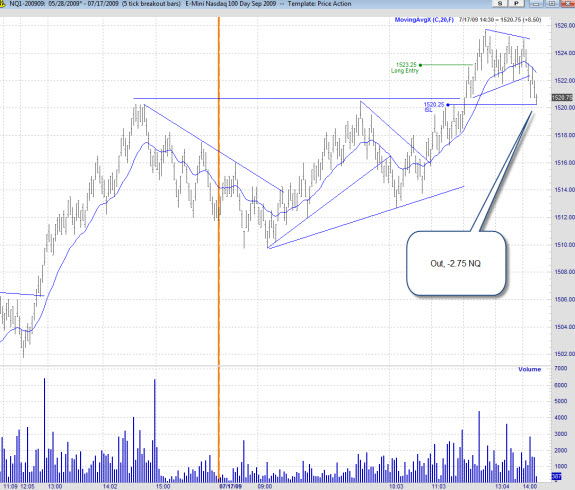
Task: Click the 10:03 time axis label
Action: [x=396, y=487]
